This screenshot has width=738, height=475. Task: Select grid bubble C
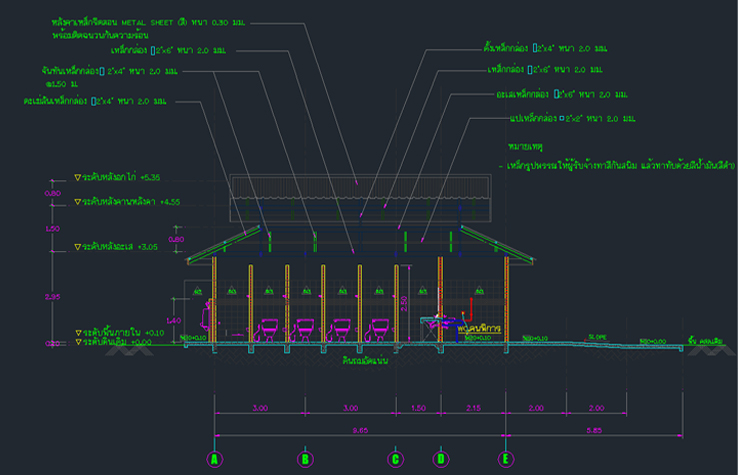point(395,459)
